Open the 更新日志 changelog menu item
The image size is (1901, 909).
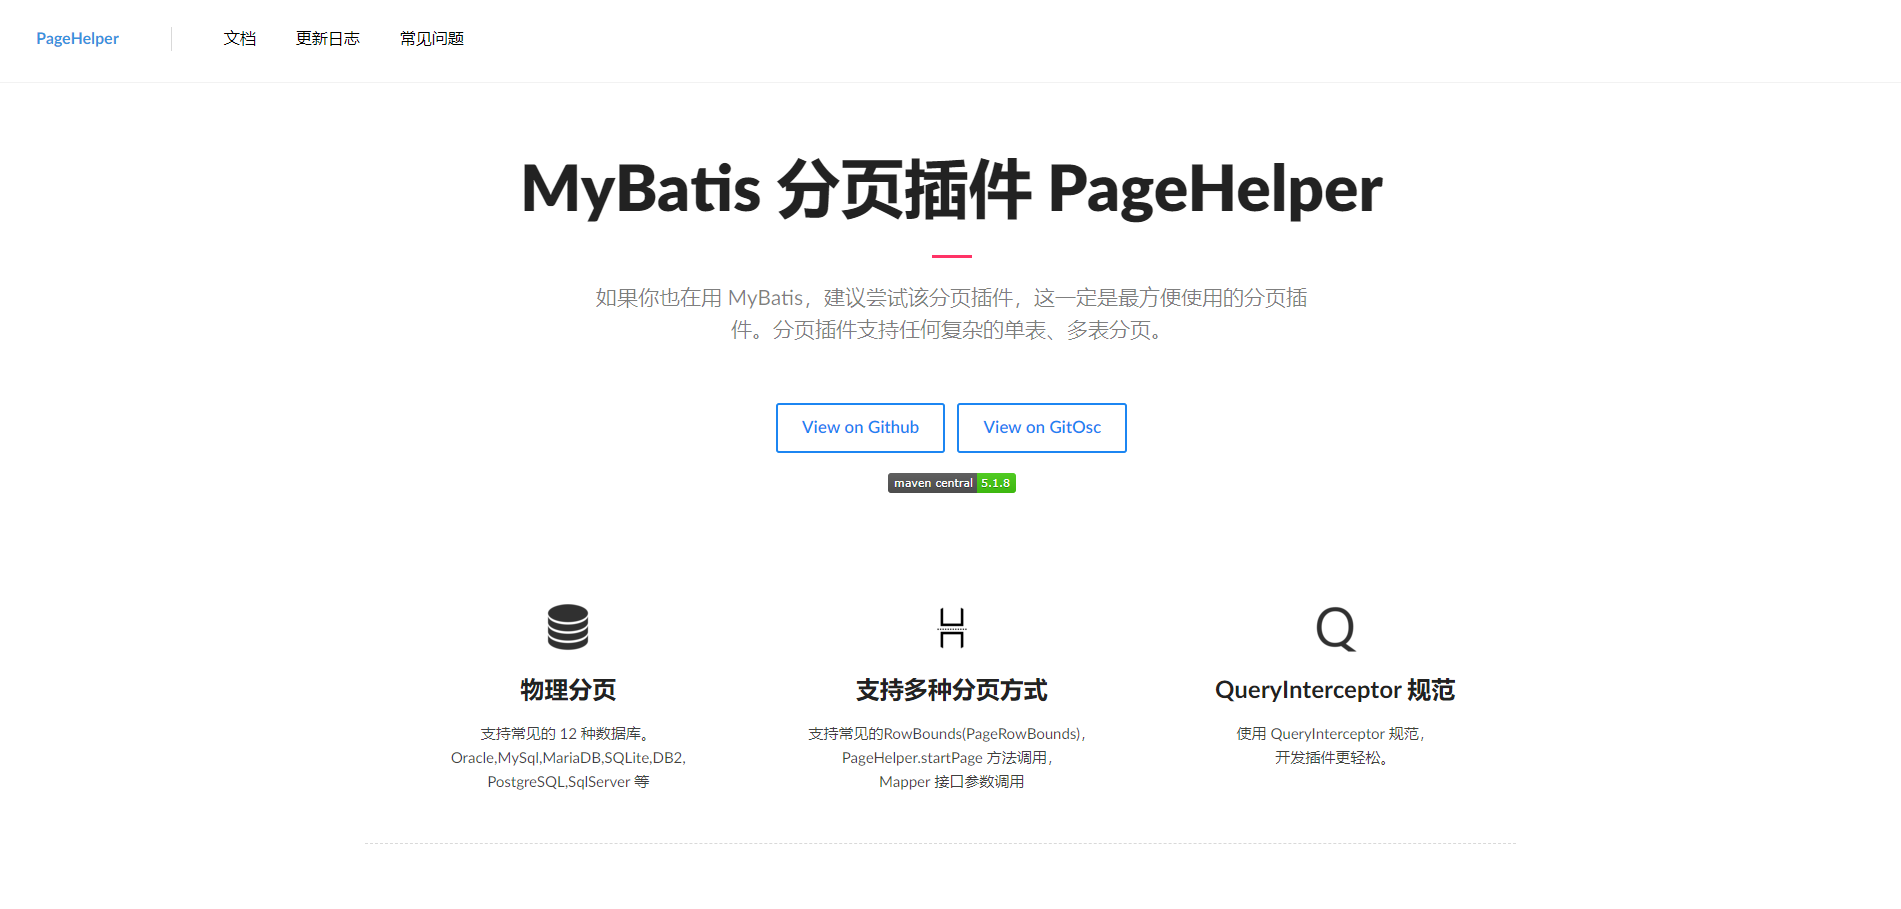pyautogui.click(x=327, y=39)
